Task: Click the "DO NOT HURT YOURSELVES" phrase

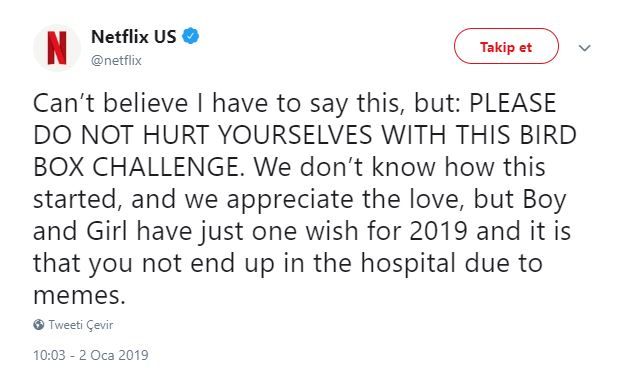Action: pos(202,135)
